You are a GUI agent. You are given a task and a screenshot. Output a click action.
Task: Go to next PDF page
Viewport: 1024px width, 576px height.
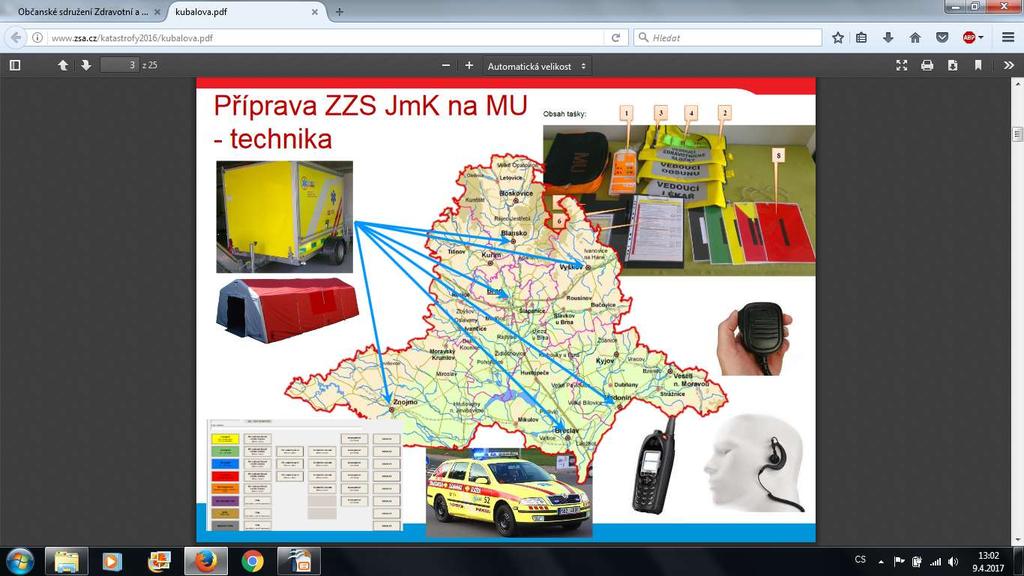click(x=86, y=65)
